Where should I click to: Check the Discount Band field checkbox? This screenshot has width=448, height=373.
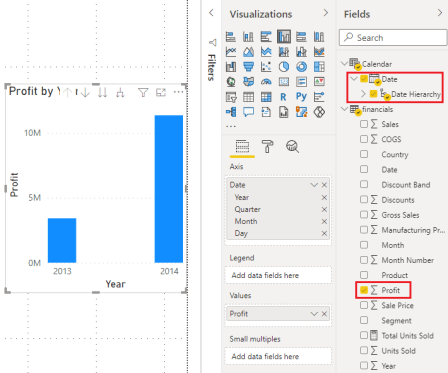[364, 184]
